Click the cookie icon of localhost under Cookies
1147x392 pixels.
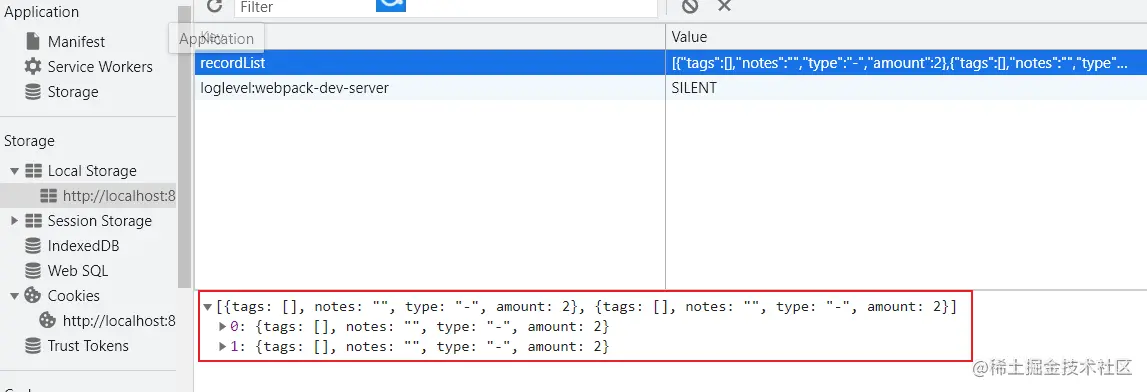tap(48, 320)
